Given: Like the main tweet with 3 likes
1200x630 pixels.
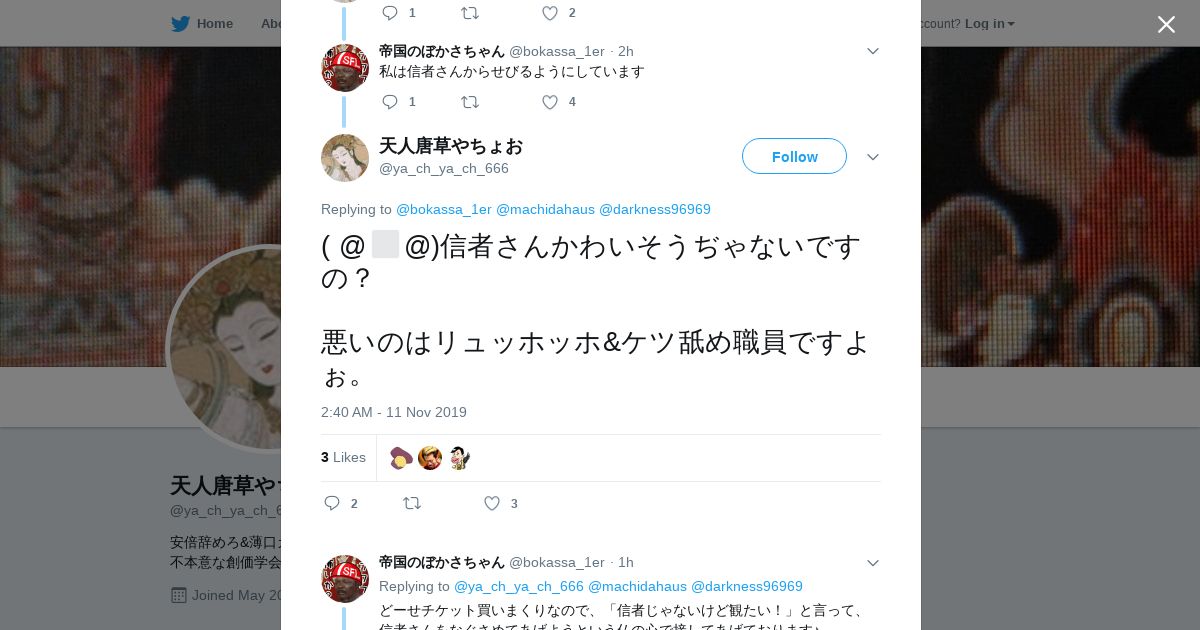Looking at the screenshot, I should pos(492,503).
